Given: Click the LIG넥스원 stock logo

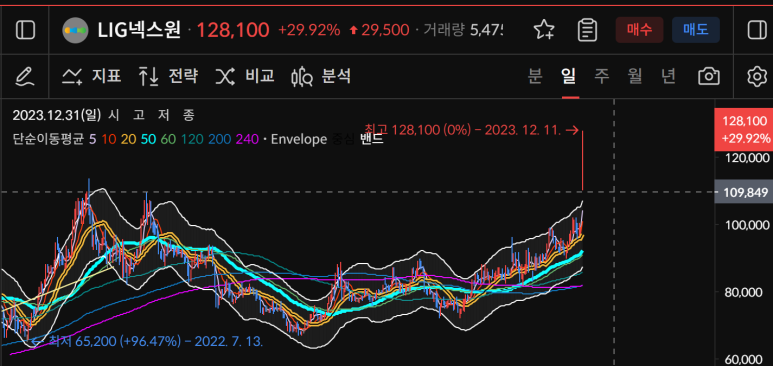Looking at the screenshot, I should click(75, 30).
